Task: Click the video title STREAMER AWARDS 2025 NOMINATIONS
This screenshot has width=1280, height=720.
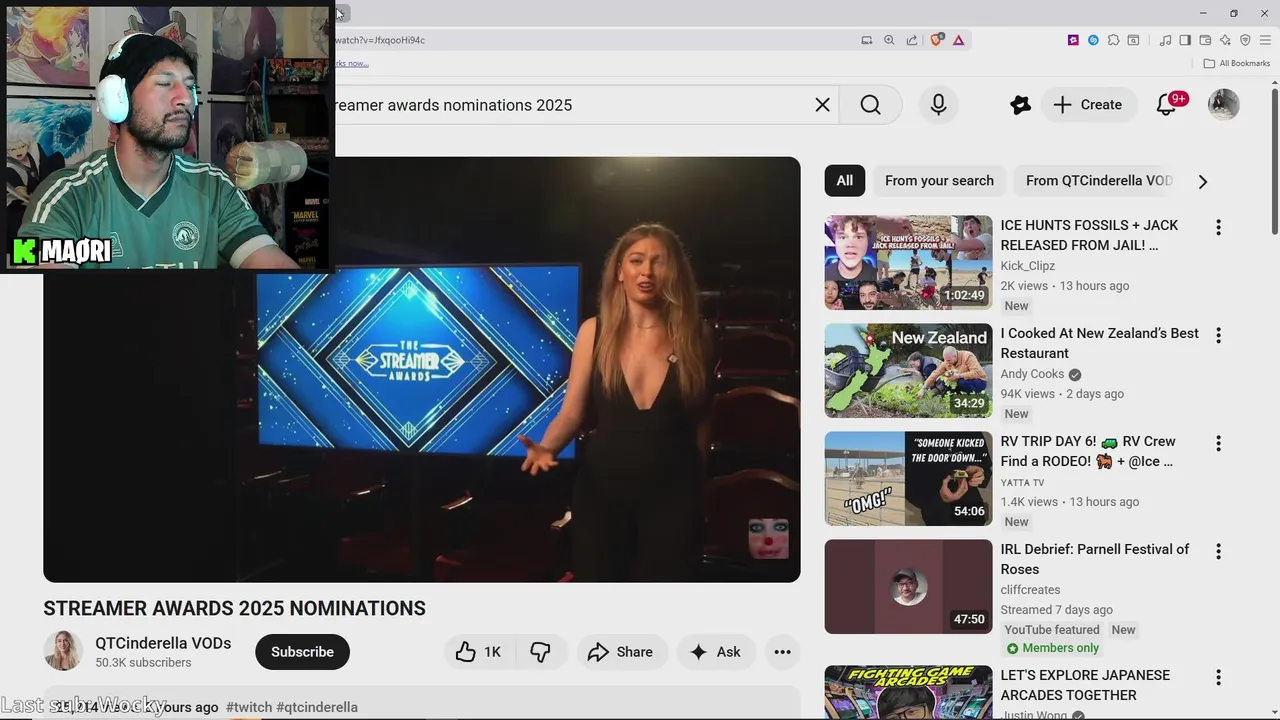Action: (234, 608)
